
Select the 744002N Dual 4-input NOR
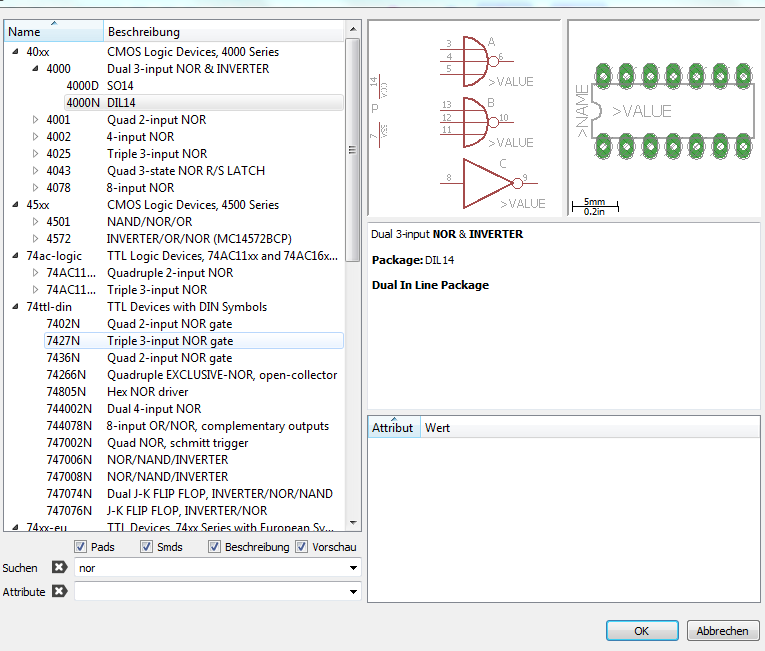pos(194,408)
